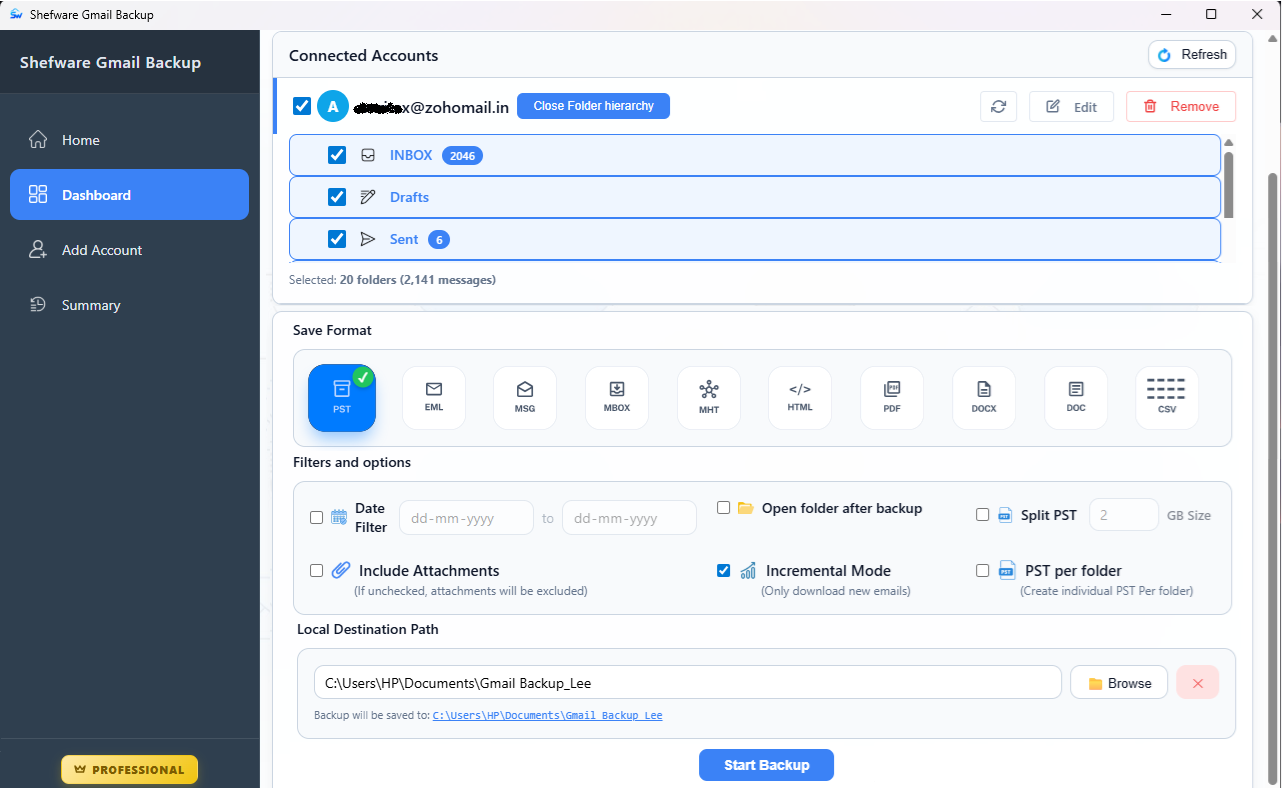Click the Sent folder count badge 6
Image resolution: width=1282 pixels, height=790 pixels.
click(439, 240)
